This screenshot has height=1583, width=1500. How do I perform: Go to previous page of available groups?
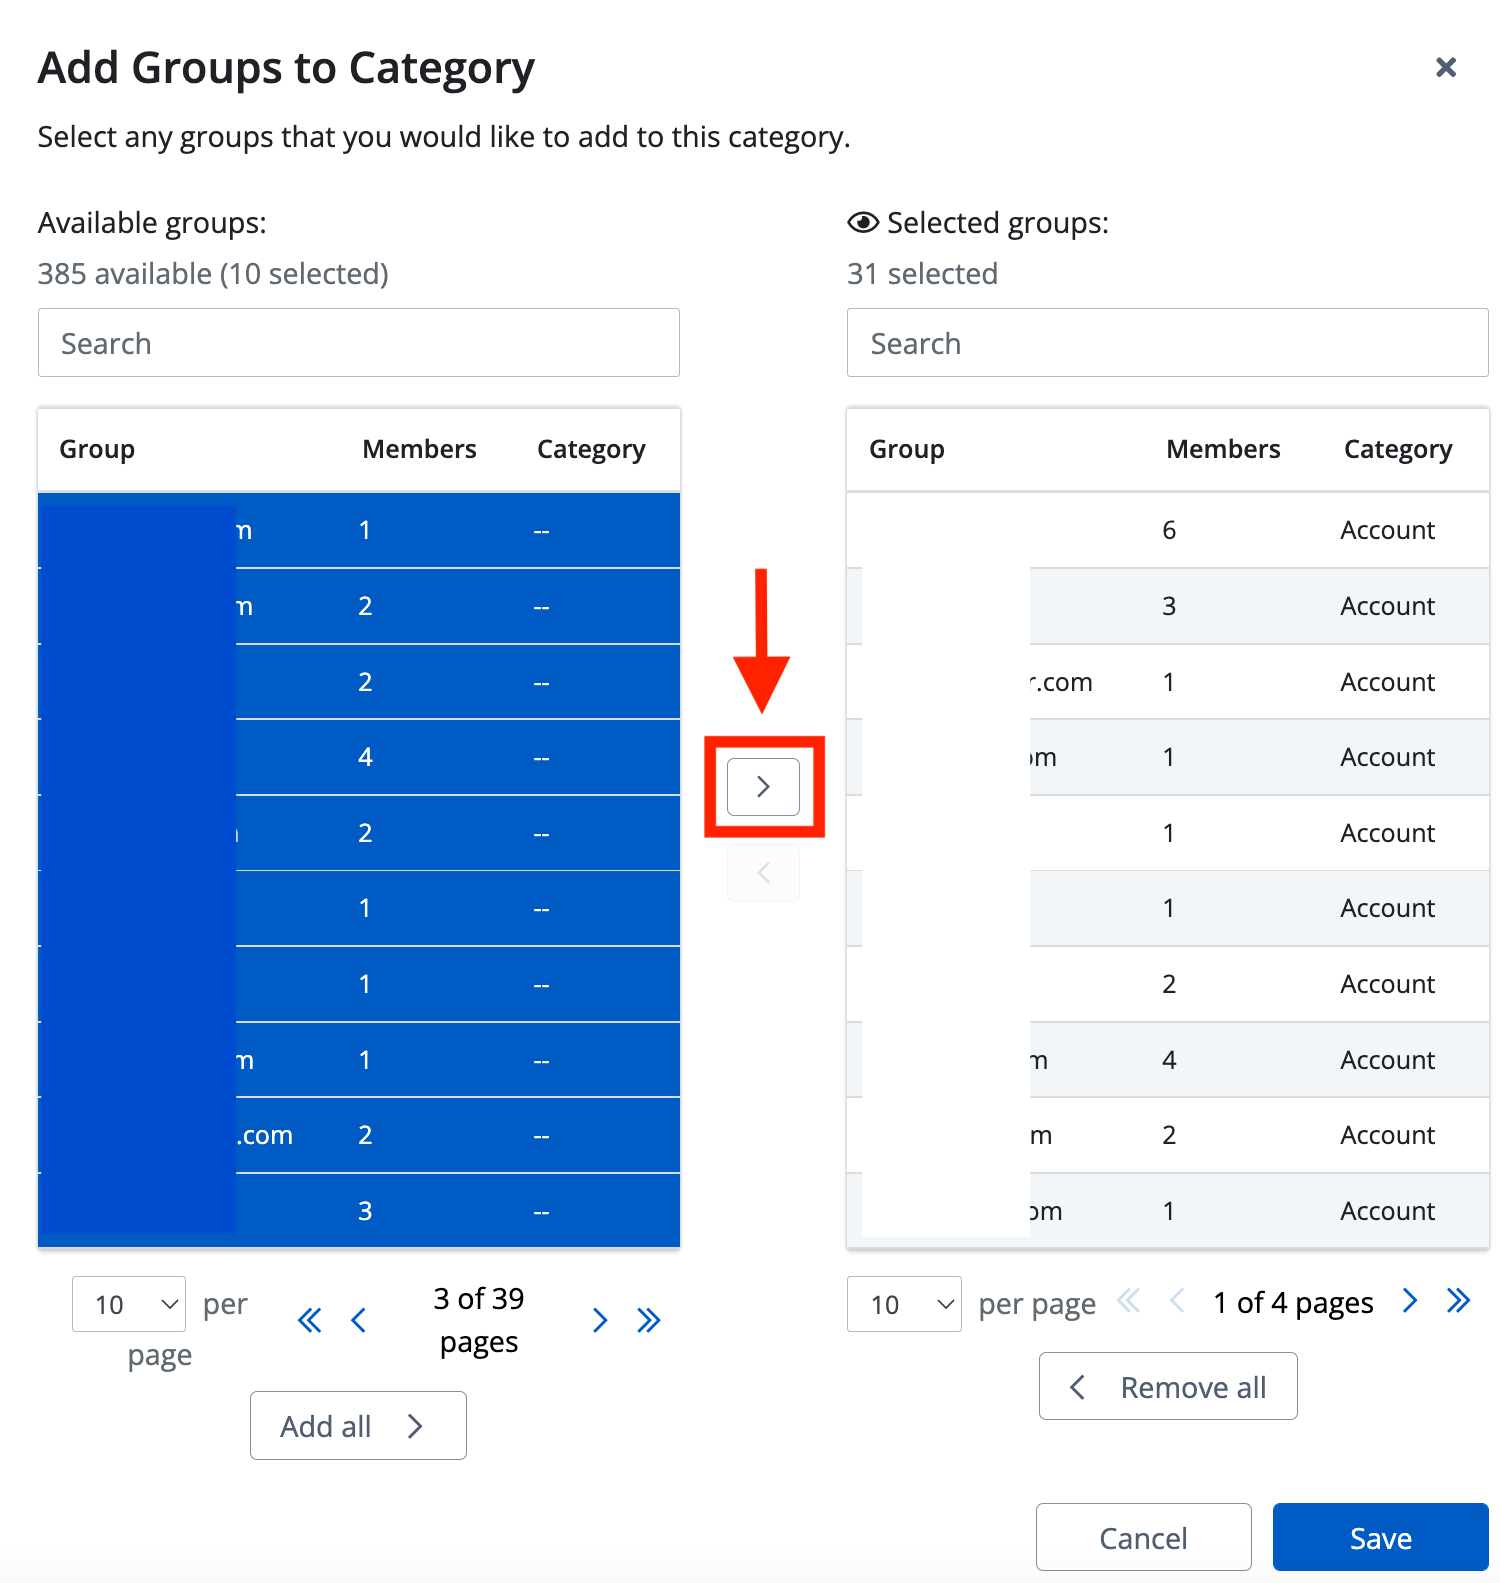(x=359, y=1321)
